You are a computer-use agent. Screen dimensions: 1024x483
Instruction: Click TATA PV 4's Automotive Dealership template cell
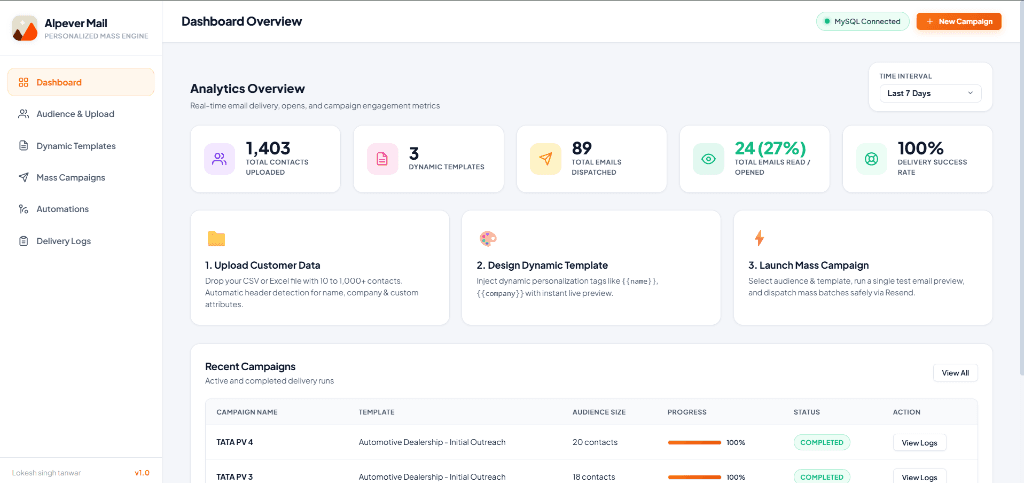(x=432, y=443)
